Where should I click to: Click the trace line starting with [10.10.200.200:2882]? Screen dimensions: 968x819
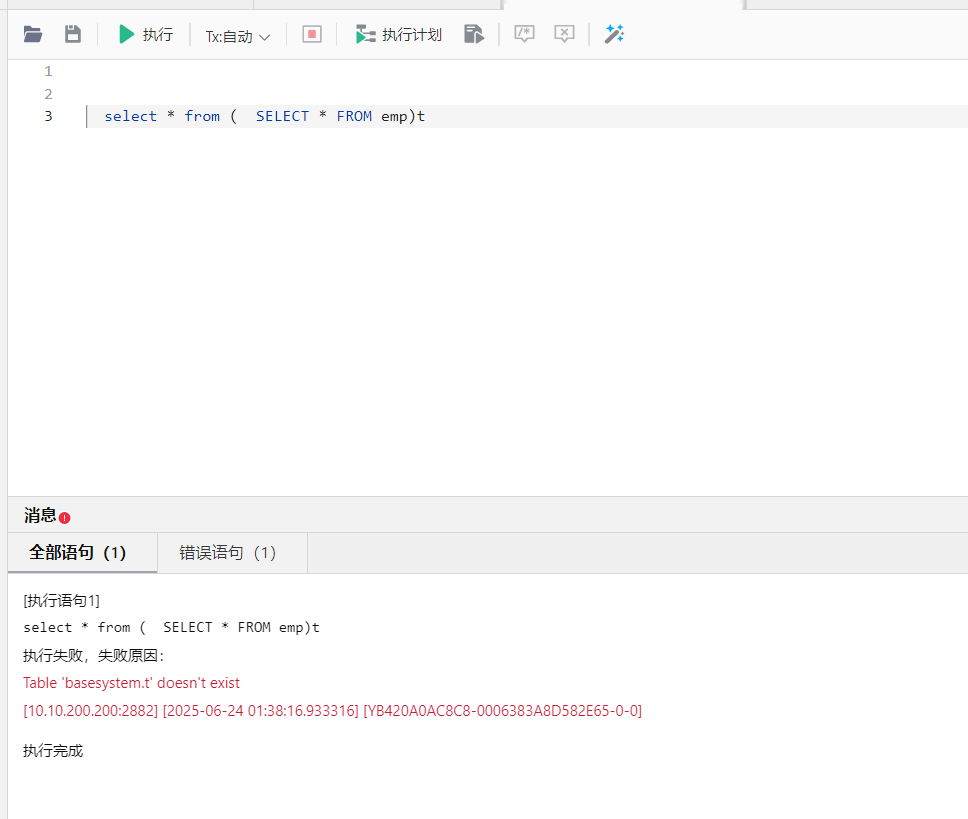coord(333,710)
